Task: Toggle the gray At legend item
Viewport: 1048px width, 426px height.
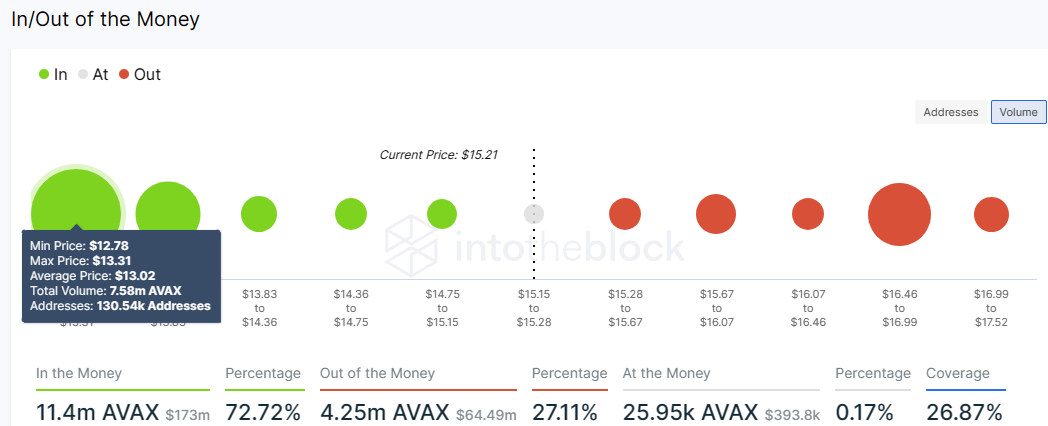Action: point(93,74)
